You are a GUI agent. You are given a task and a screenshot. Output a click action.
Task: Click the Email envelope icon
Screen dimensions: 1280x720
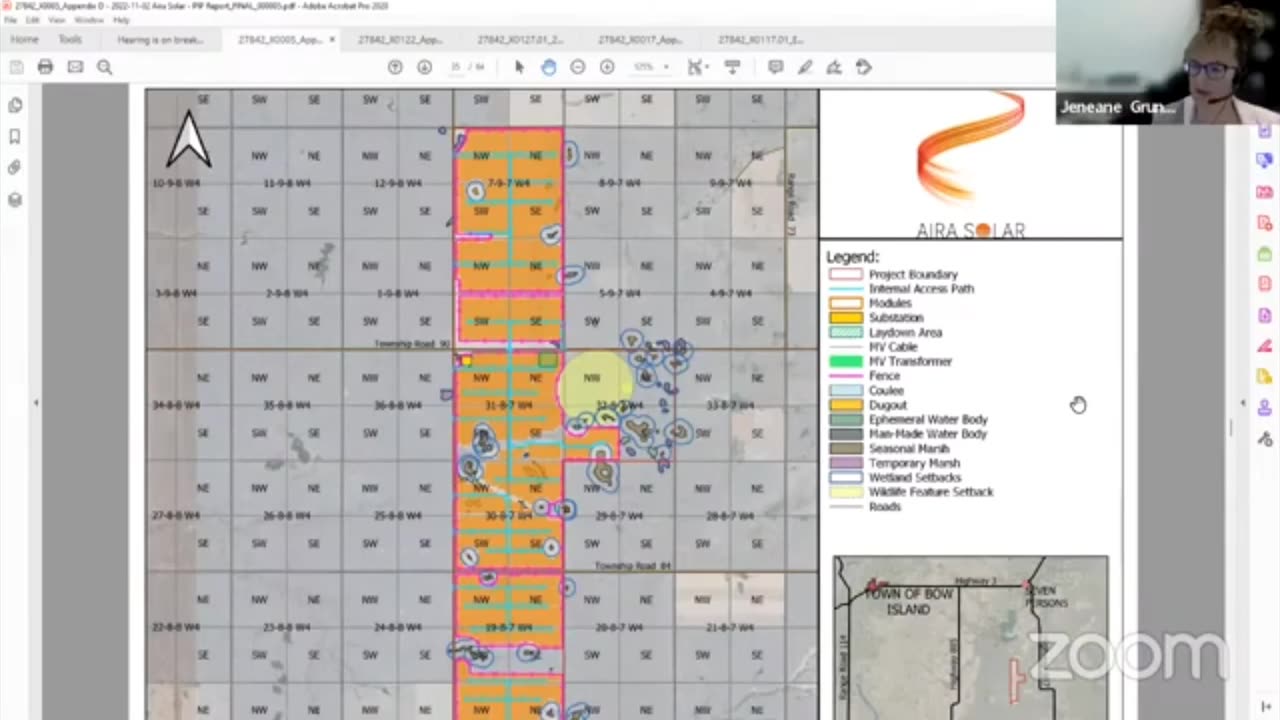[75, 67]
